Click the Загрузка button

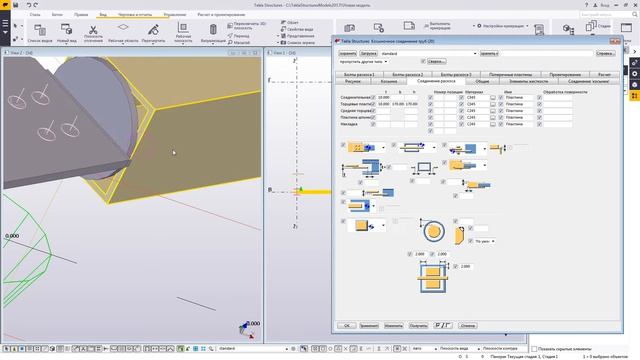click(369, 53)
